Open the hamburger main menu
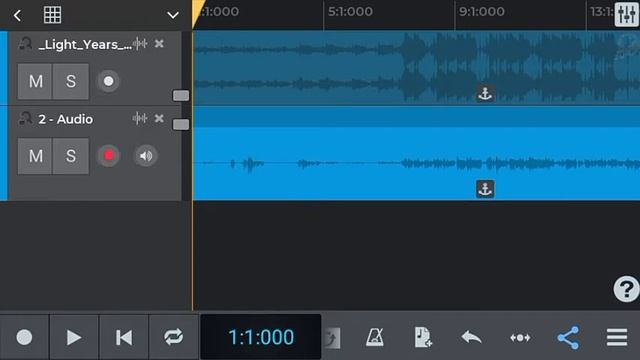The height and width of the screenshot is (360, 640). tap(617, 338)
